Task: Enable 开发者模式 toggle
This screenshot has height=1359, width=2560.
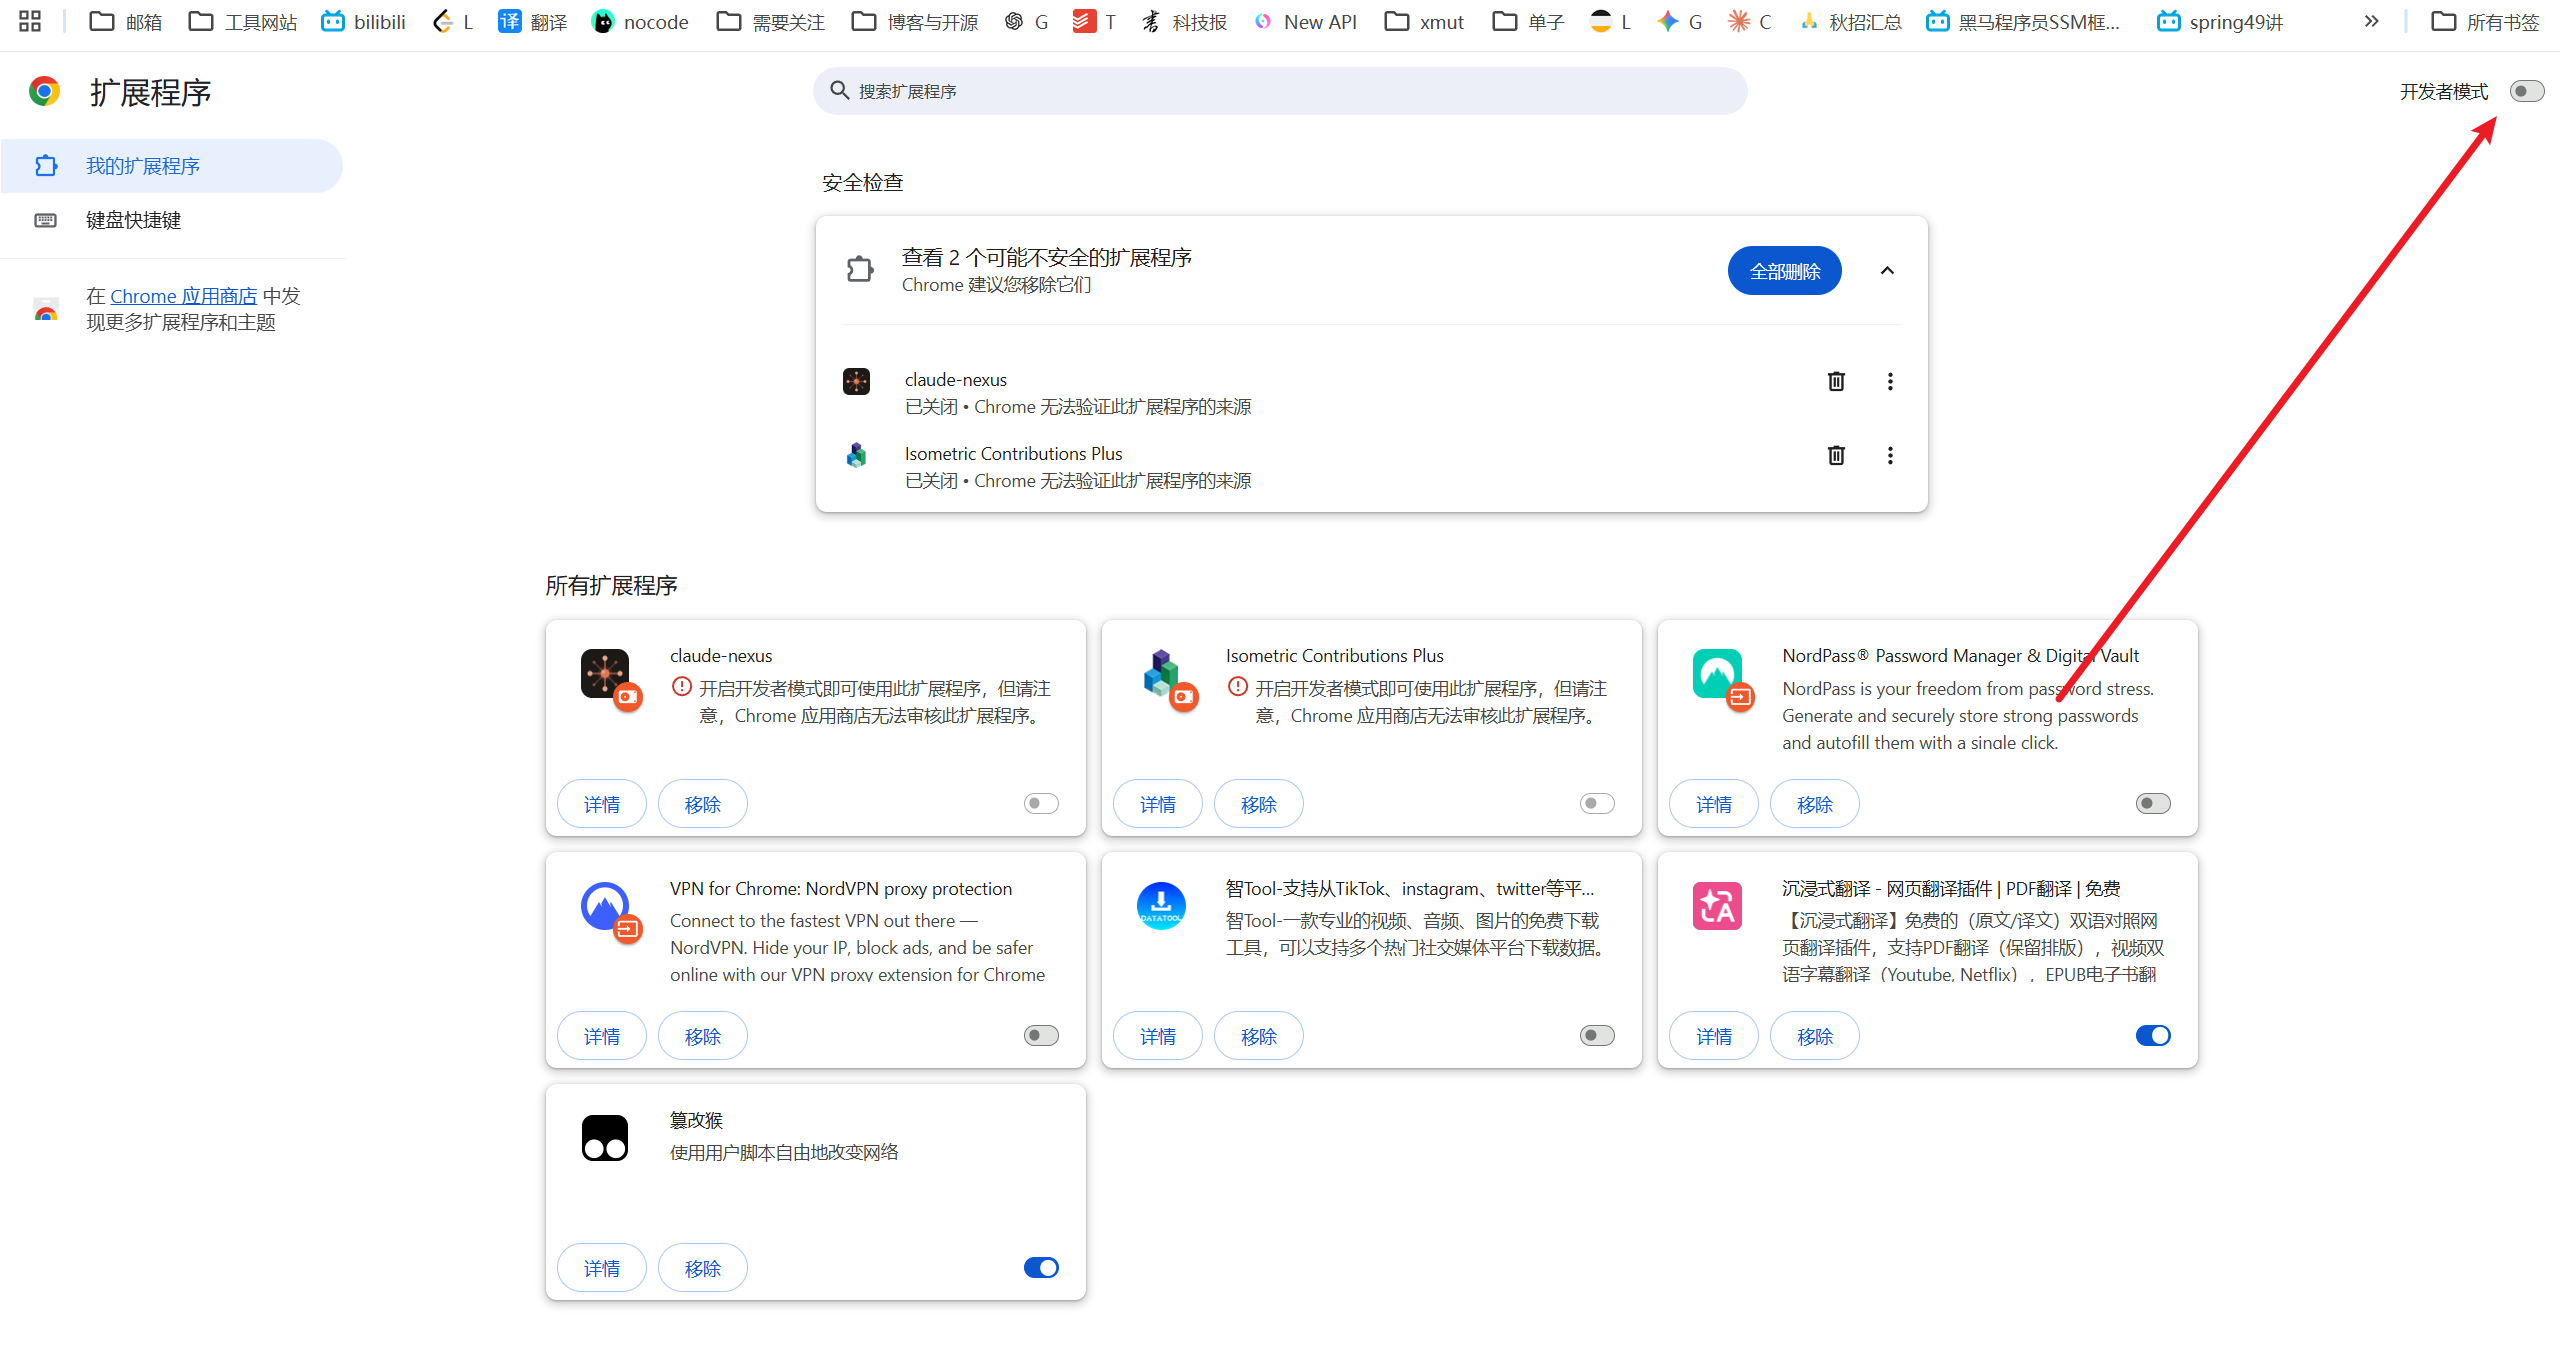Action: pyautogui.click(x=2526, y=91)
